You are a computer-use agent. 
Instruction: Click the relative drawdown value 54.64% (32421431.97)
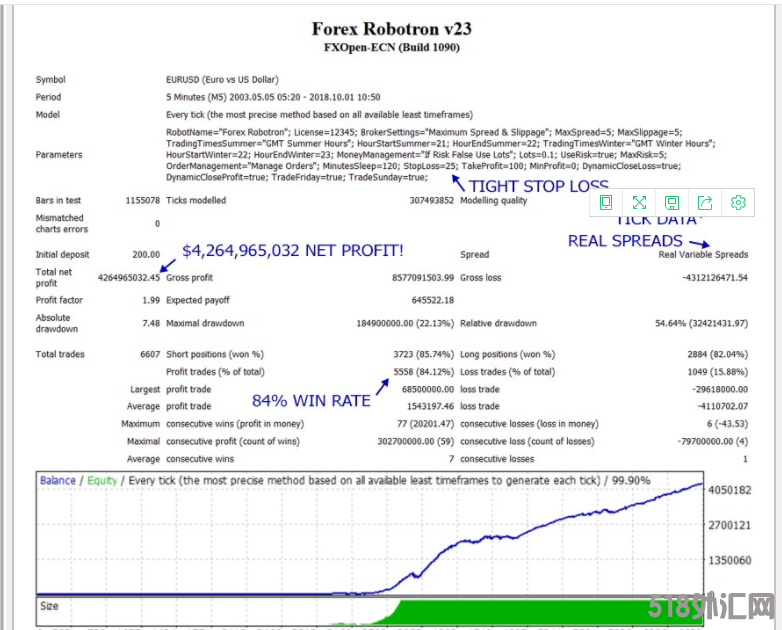701,323
